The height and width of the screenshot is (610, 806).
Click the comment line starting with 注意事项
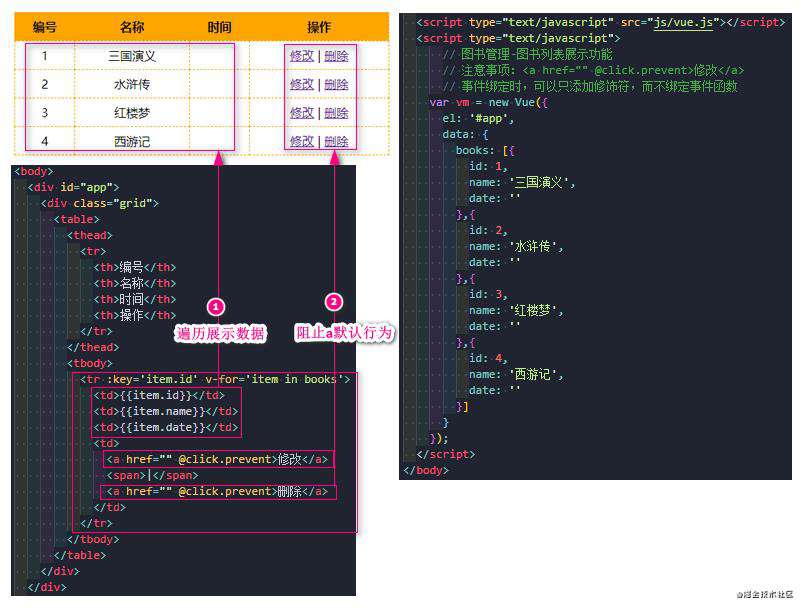click(x=593, y=70)
